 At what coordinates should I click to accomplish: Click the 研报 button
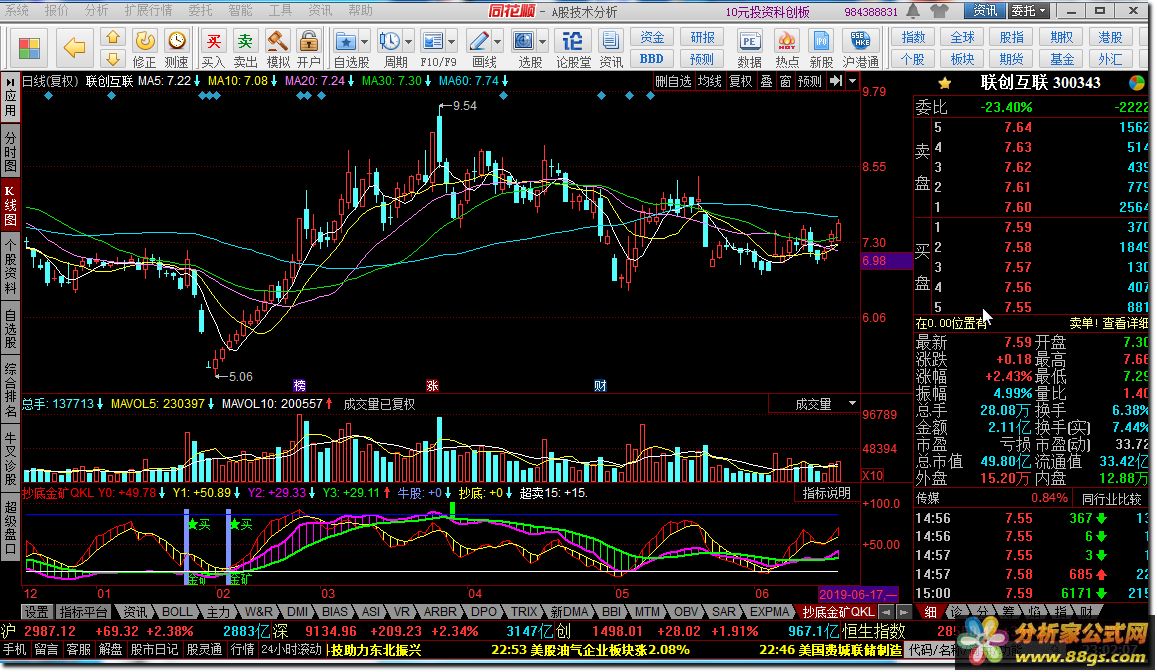coord(702,37)
